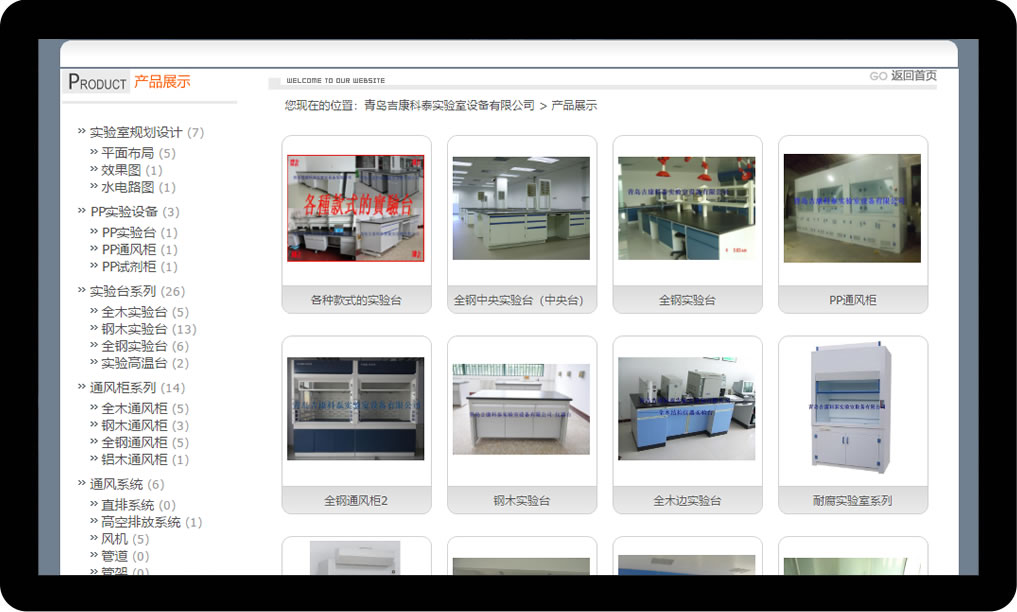
Task: Open the 通风柜系列 (14) category
Action: (137, 388)
